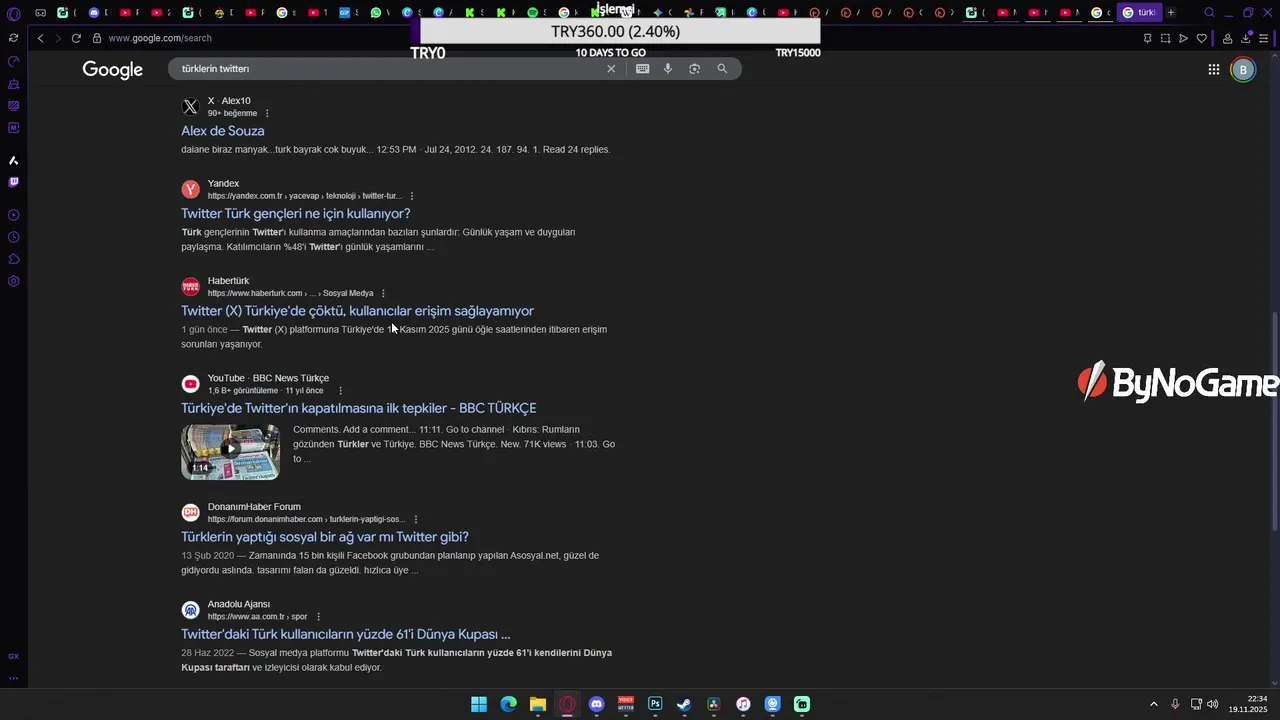
Task: Open the player send icon in toolbar
Action: 1183,38
